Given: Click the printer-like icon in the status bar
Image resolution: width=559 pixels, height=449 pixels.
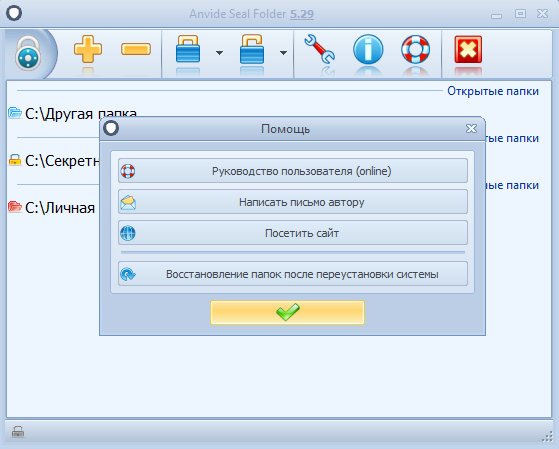Looking at the screenshot, I should (18, 432).
